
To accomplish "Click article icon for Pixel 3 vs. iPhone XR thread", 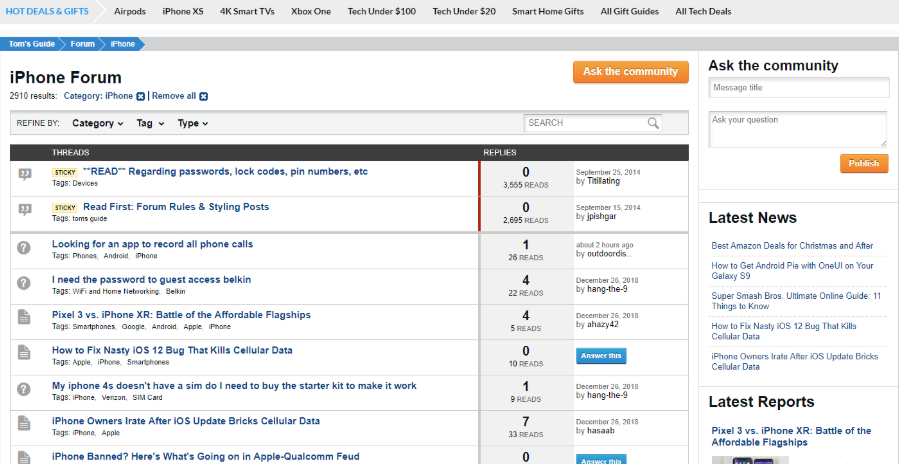I will click(x=24, y=317).
